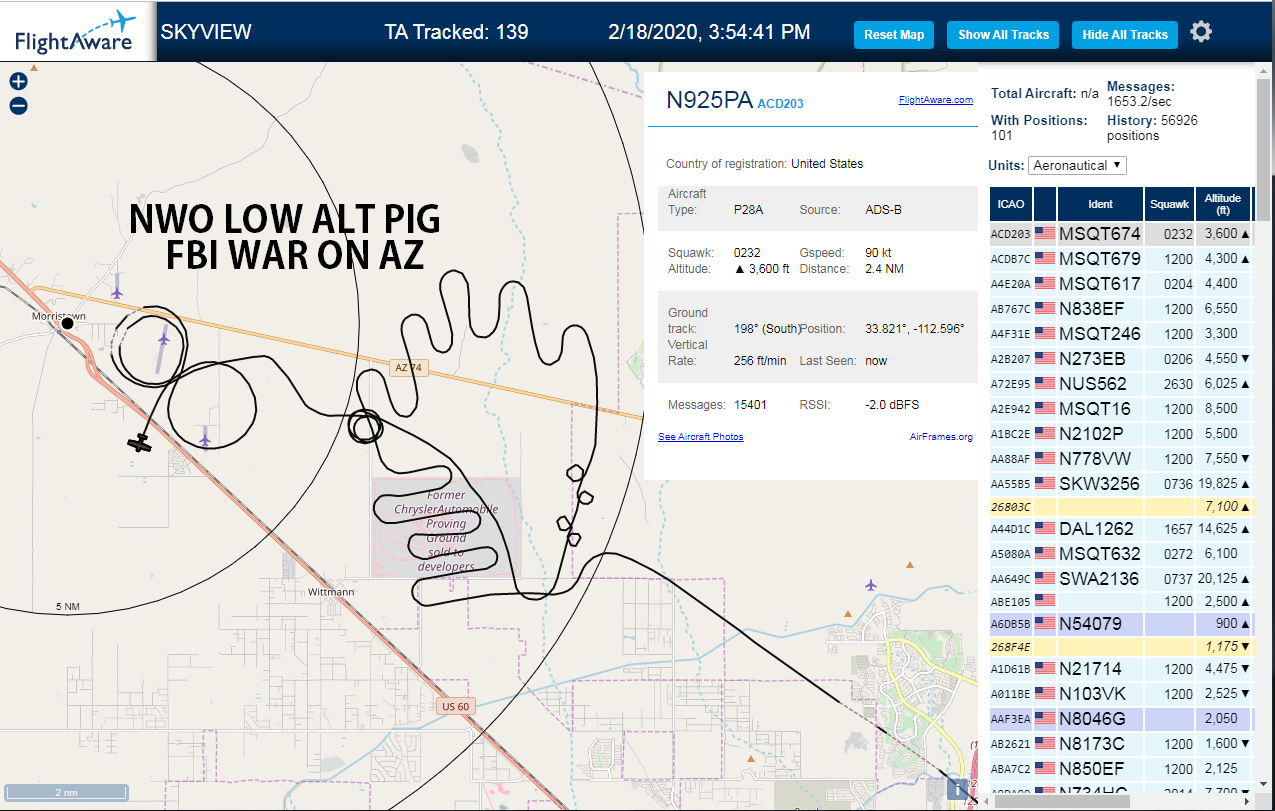The width and height of the screenshot is (1275, 811).
Task: Select the N8173C aircraft row
Action: (1121, 744)
